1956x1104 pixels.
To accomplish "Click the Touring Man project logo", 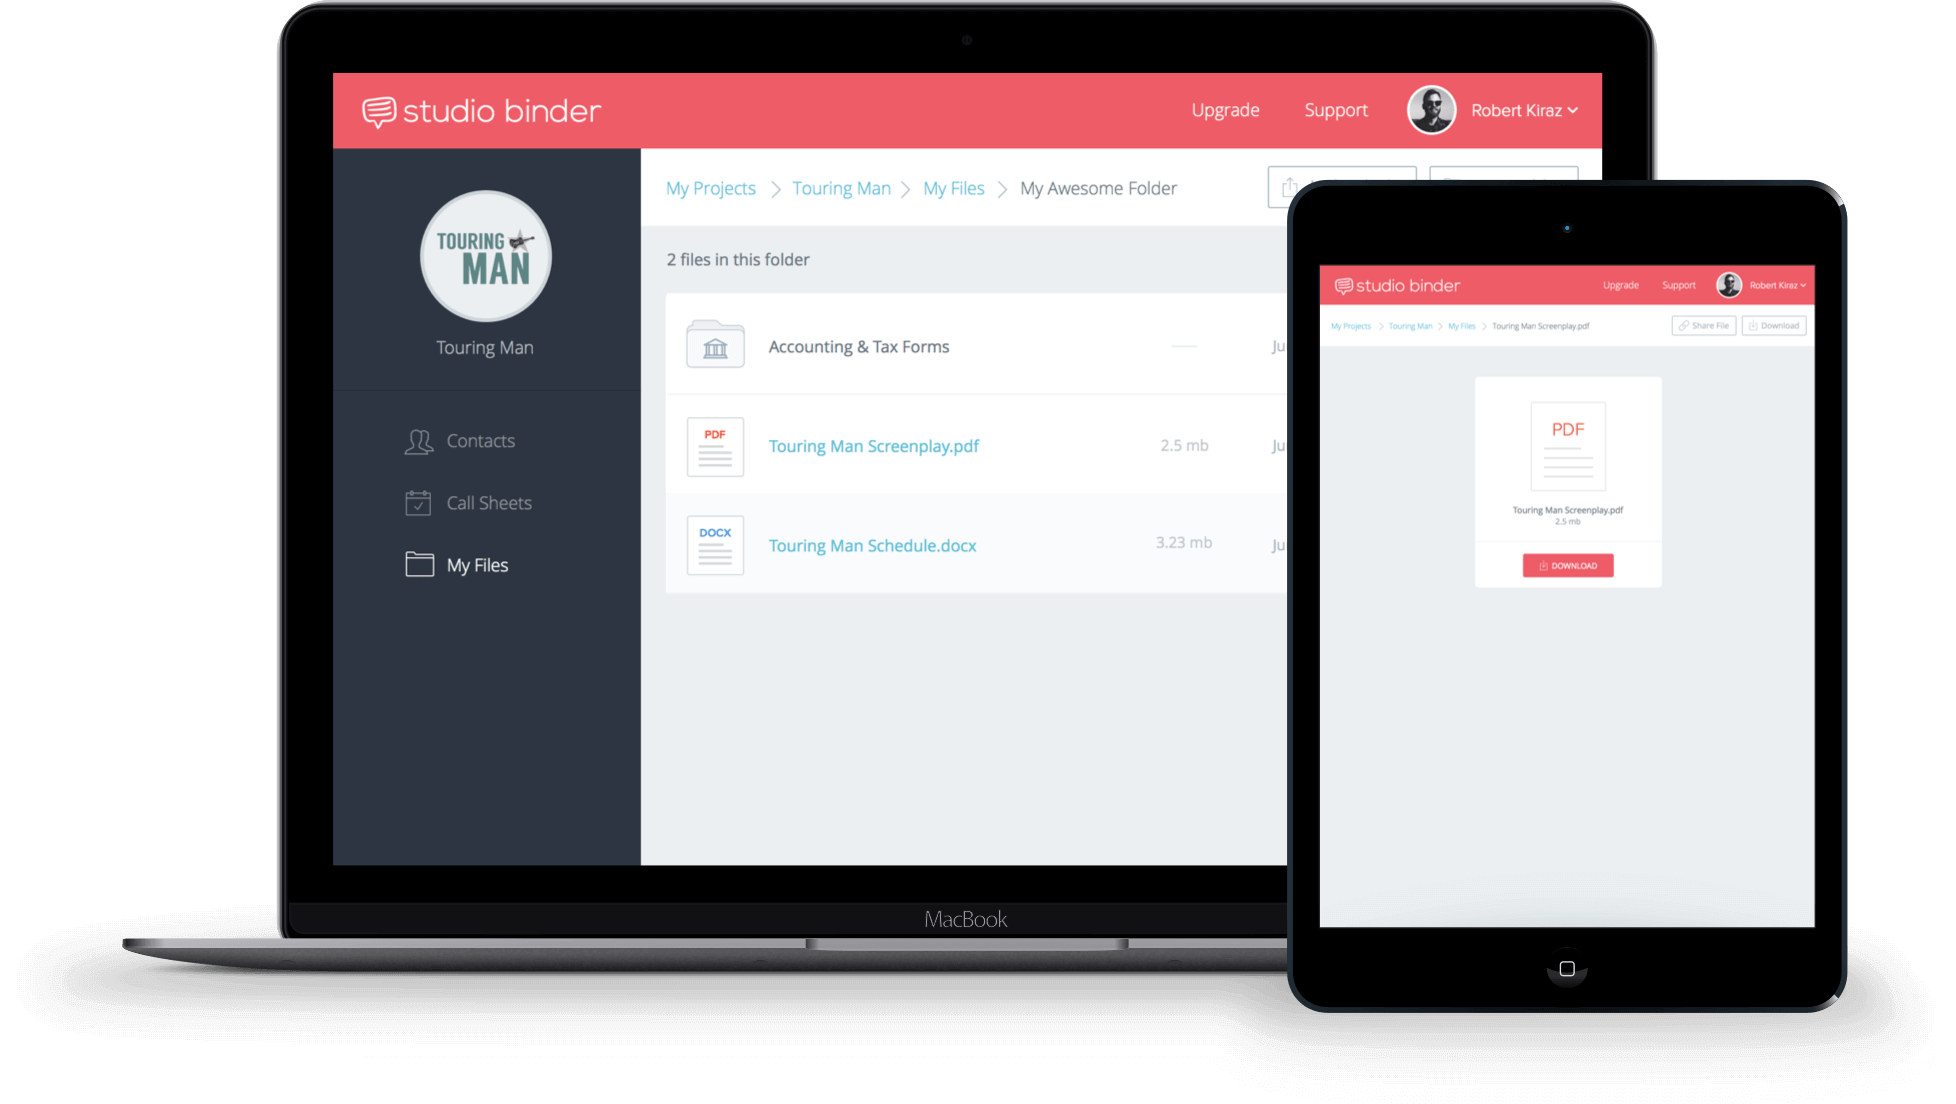I will pyautogui.click(x=486, y=258).
